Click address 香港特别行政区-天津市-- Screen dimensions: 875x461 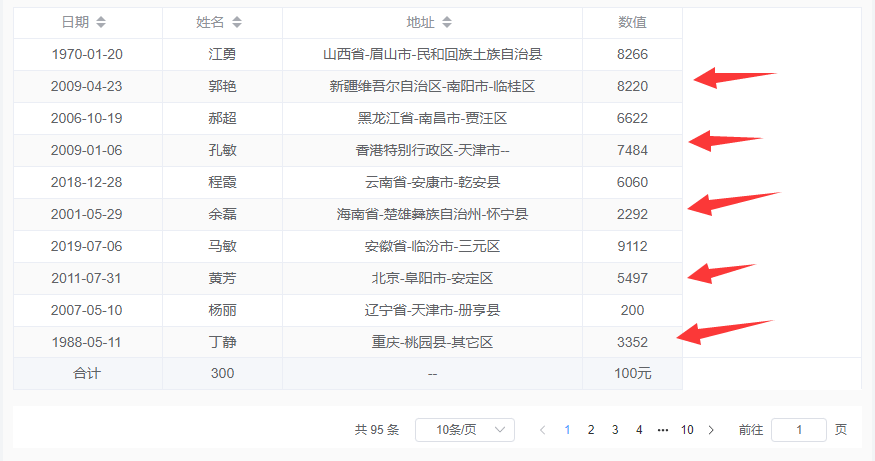tap(432, 150)
